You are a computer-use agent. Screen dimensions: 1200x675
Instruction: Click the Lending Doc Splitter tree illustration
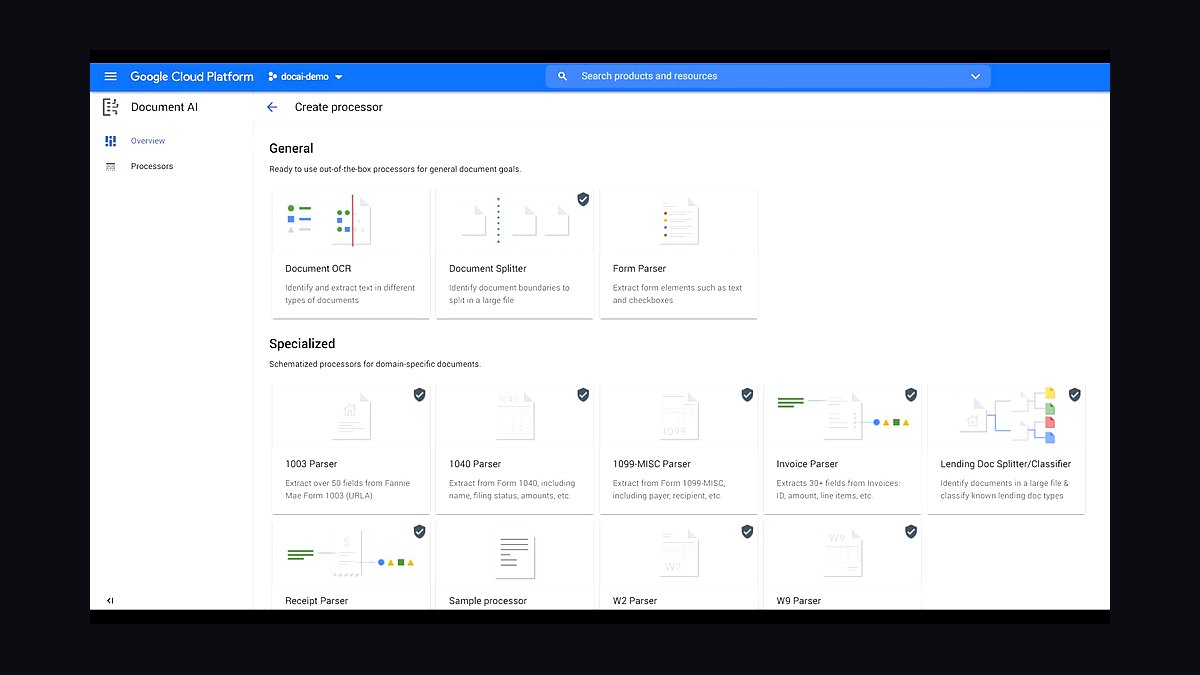(x=1007, y=416)
